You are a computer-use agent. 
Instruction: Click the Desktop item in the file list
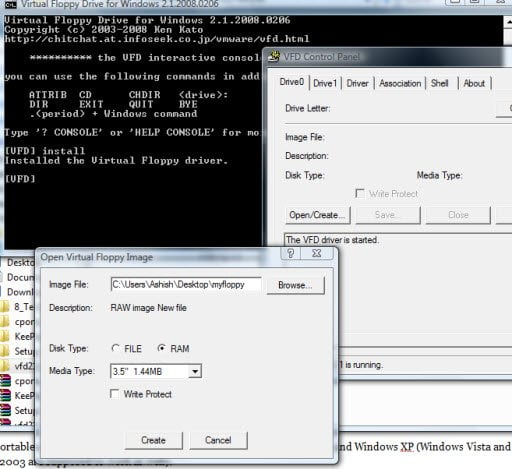click(20, 263)
